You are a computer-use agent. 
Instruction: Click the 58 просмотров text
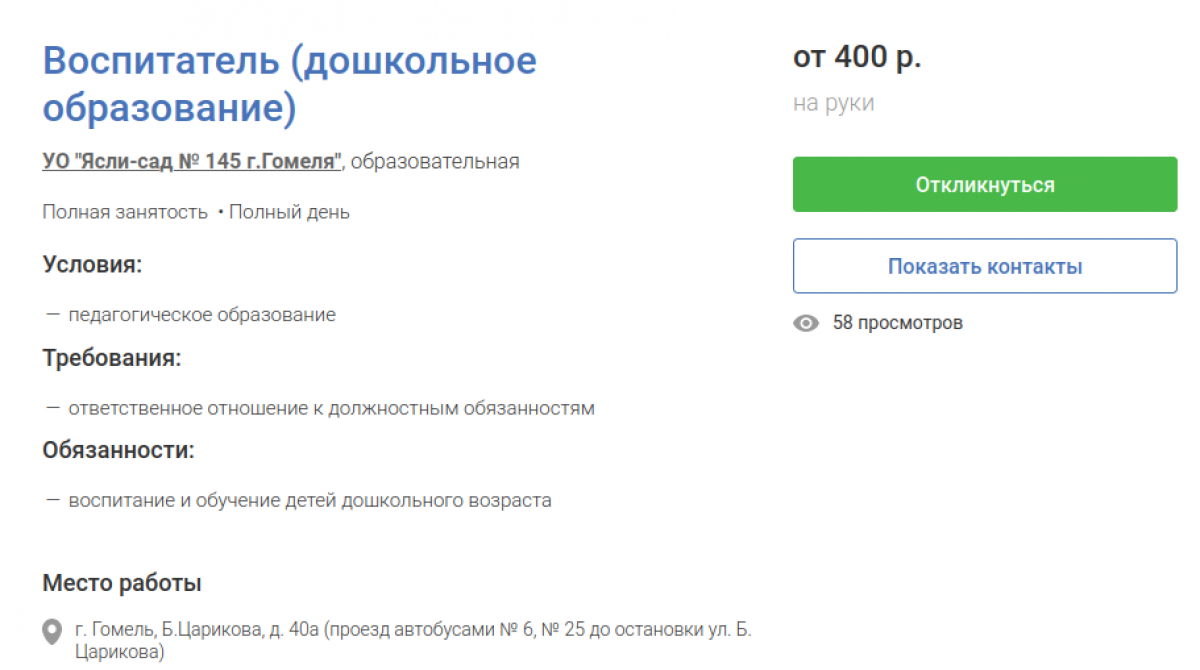click(898, 323)
